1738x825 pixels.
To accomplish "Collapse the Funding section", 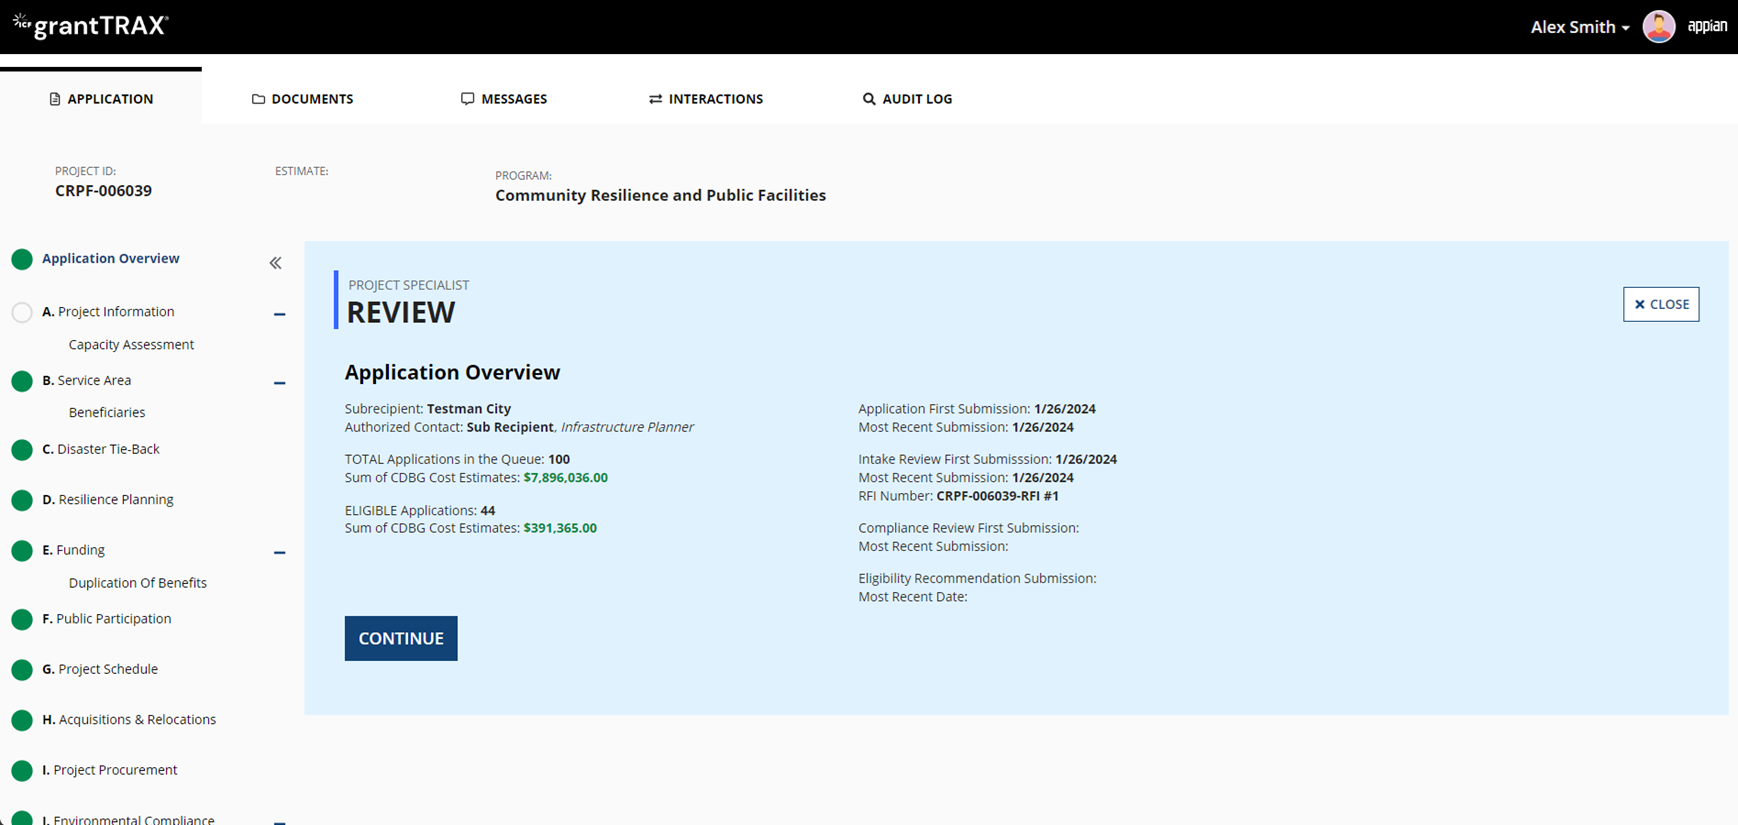I will click(x=280, y=552).
